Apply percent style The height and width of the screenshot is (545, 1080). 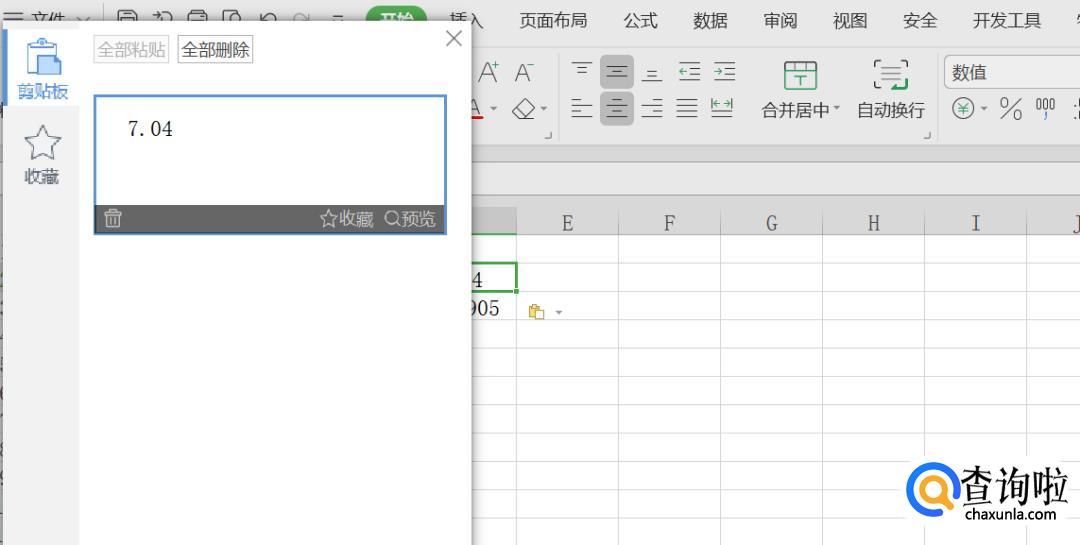tap(1011, 109)
